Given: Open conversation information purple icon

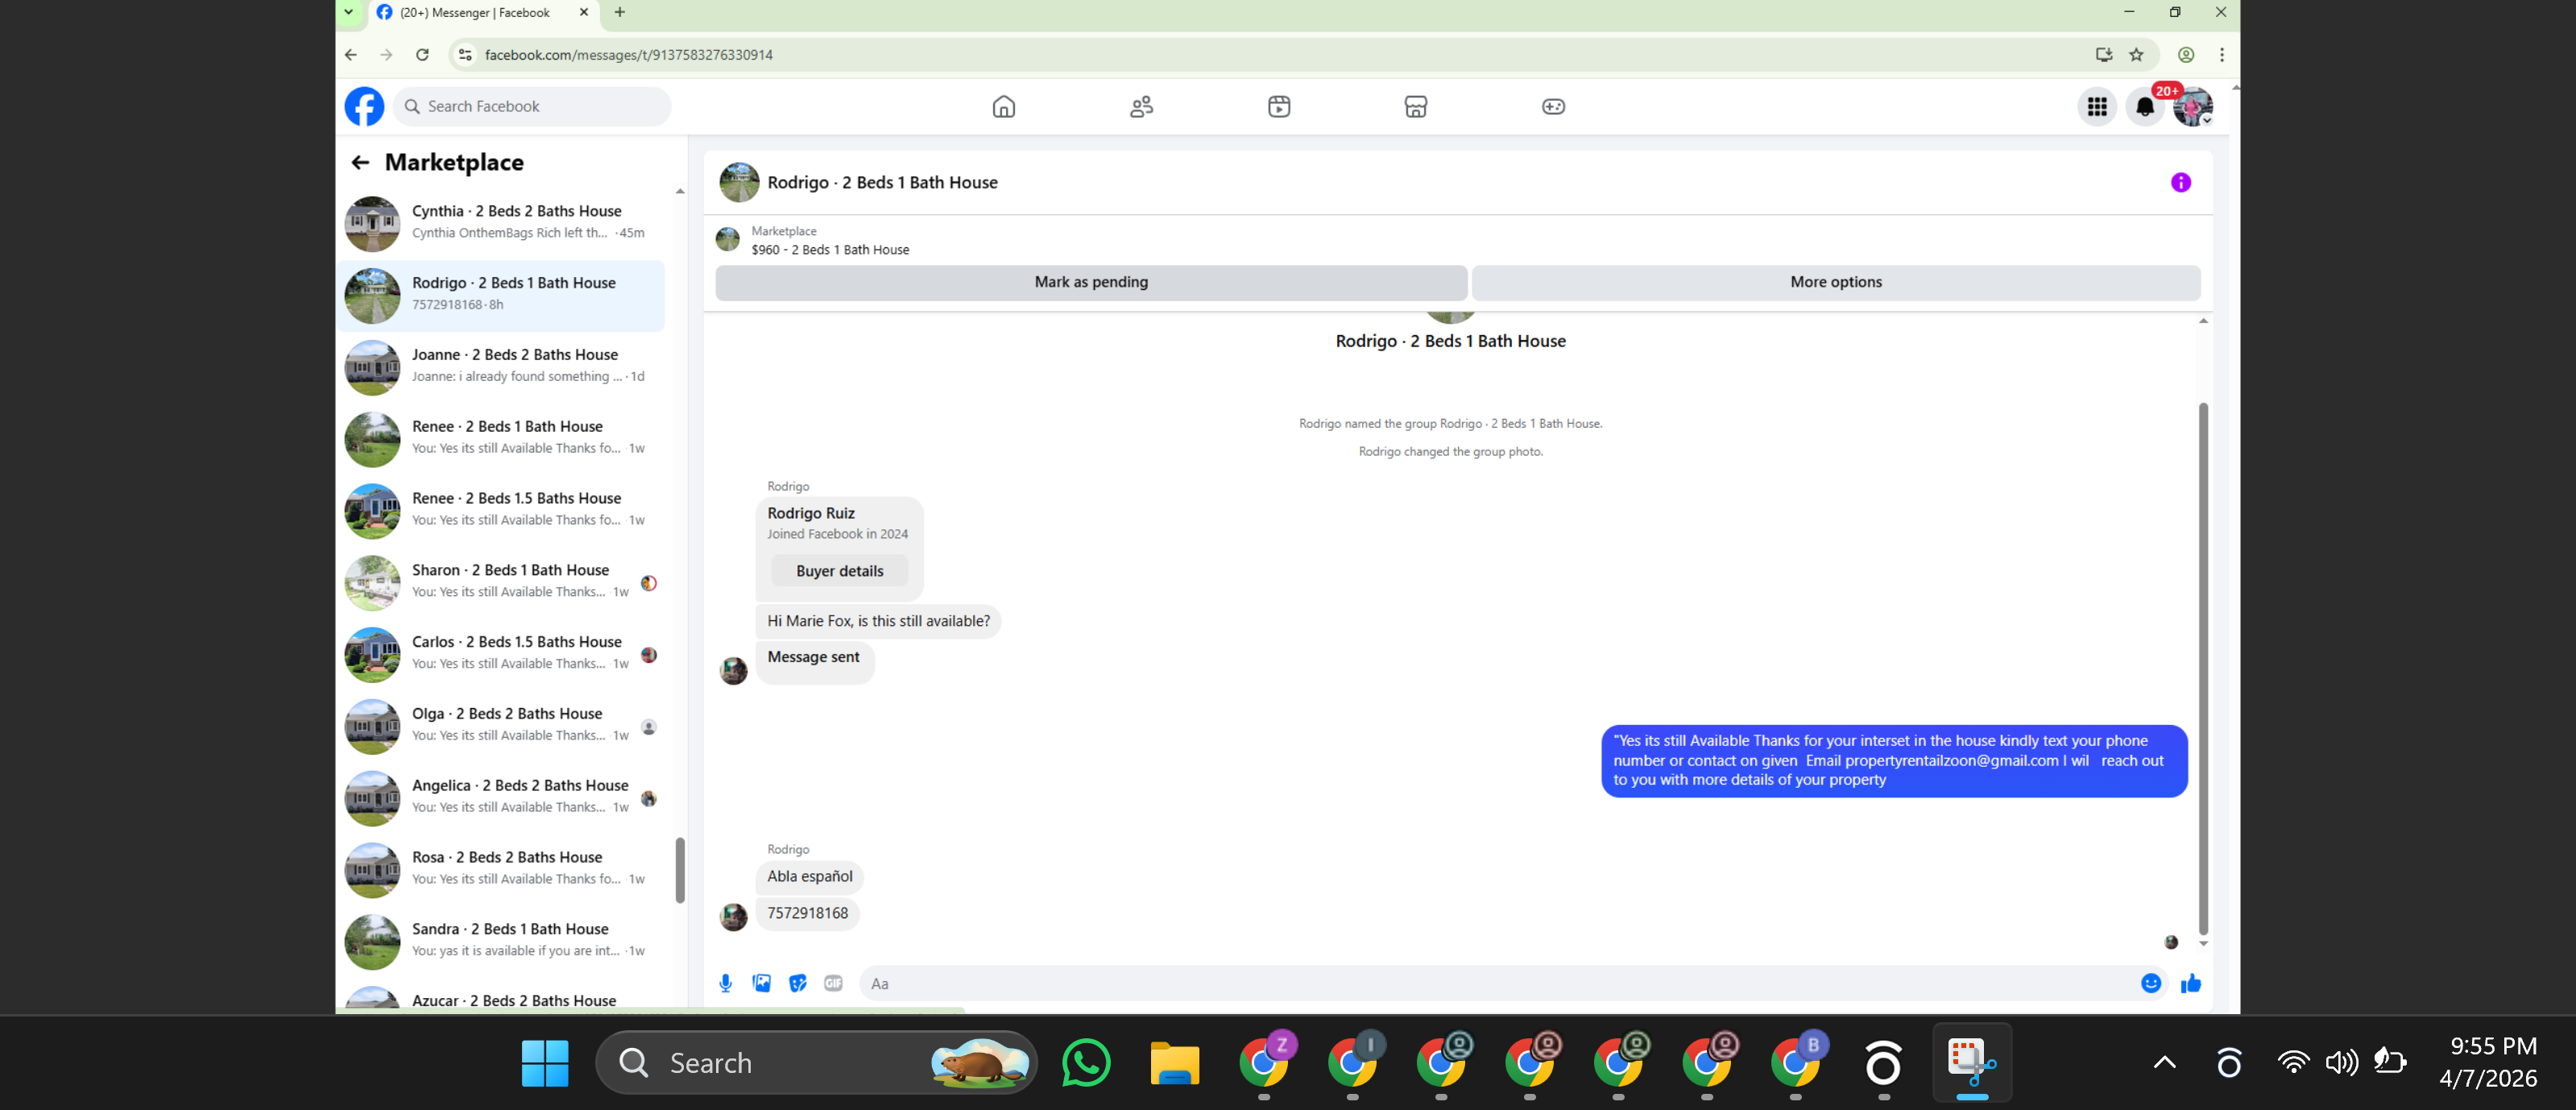Looking at the screenshot, I should [2181, 182].
